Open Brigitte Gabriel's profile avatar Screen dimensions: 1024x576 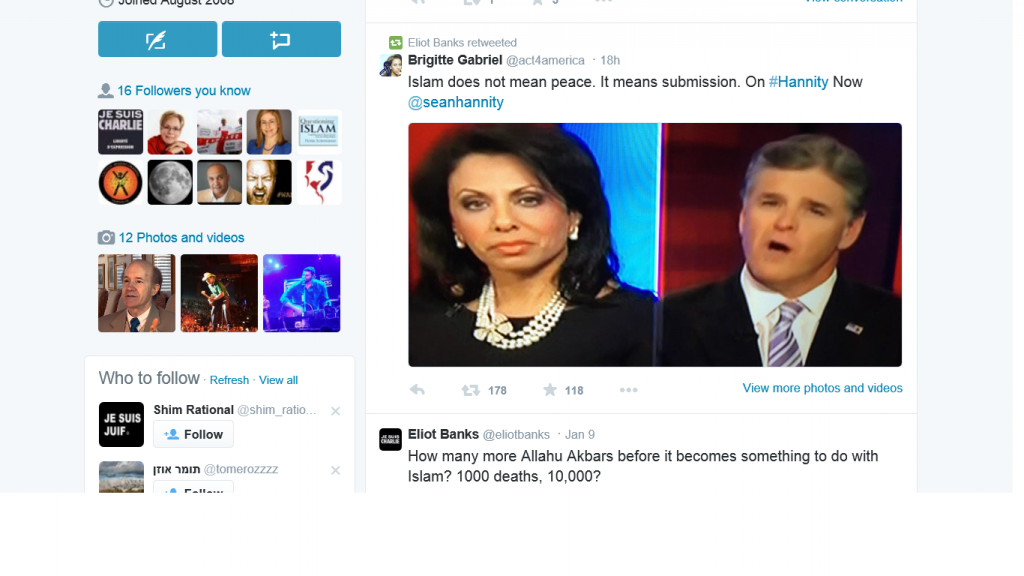click(391, 65)
